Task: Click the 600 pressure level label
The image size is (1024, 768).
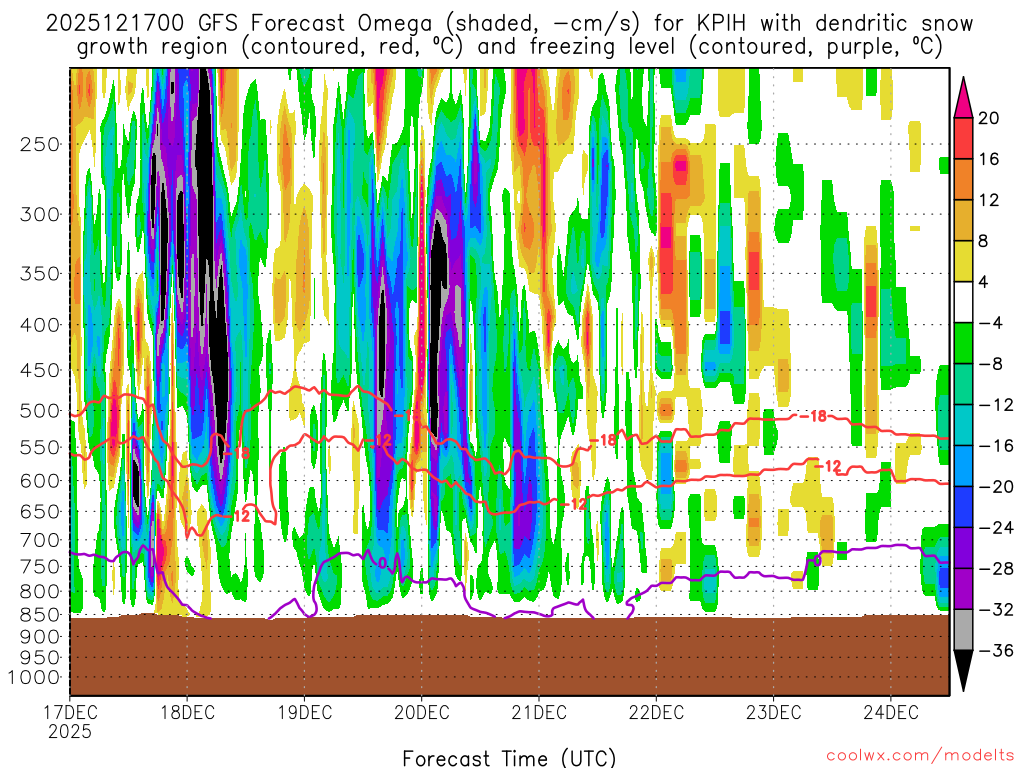Action: (x=40, y=481)
